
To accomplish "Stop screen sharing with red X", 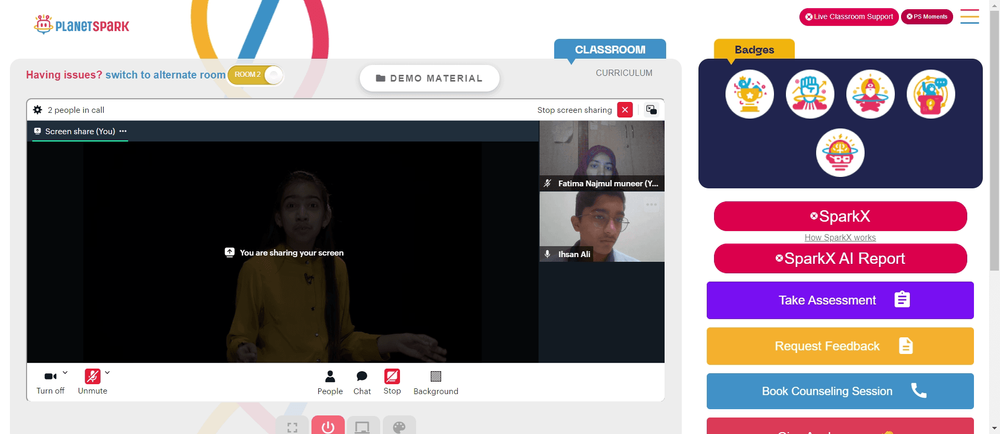I will (625, 110).
